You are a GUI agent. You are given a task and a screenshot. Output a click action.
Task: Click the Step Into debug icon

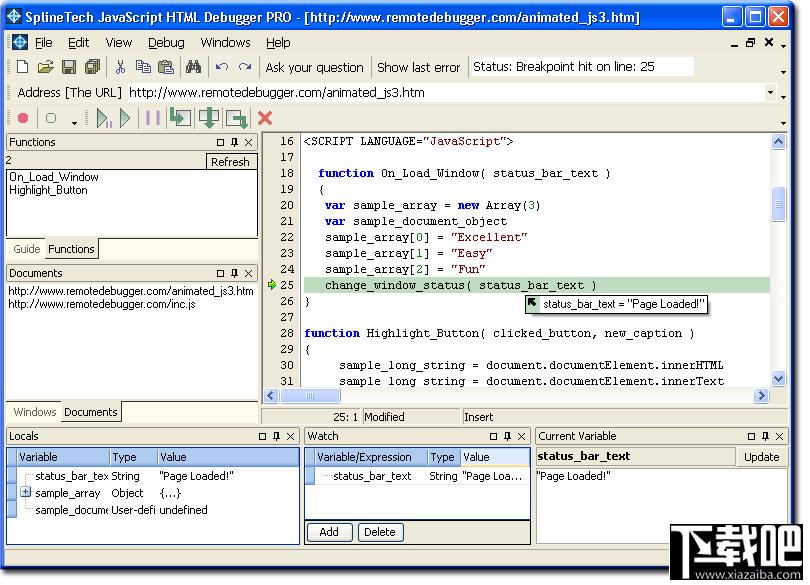tap(180, 118)
